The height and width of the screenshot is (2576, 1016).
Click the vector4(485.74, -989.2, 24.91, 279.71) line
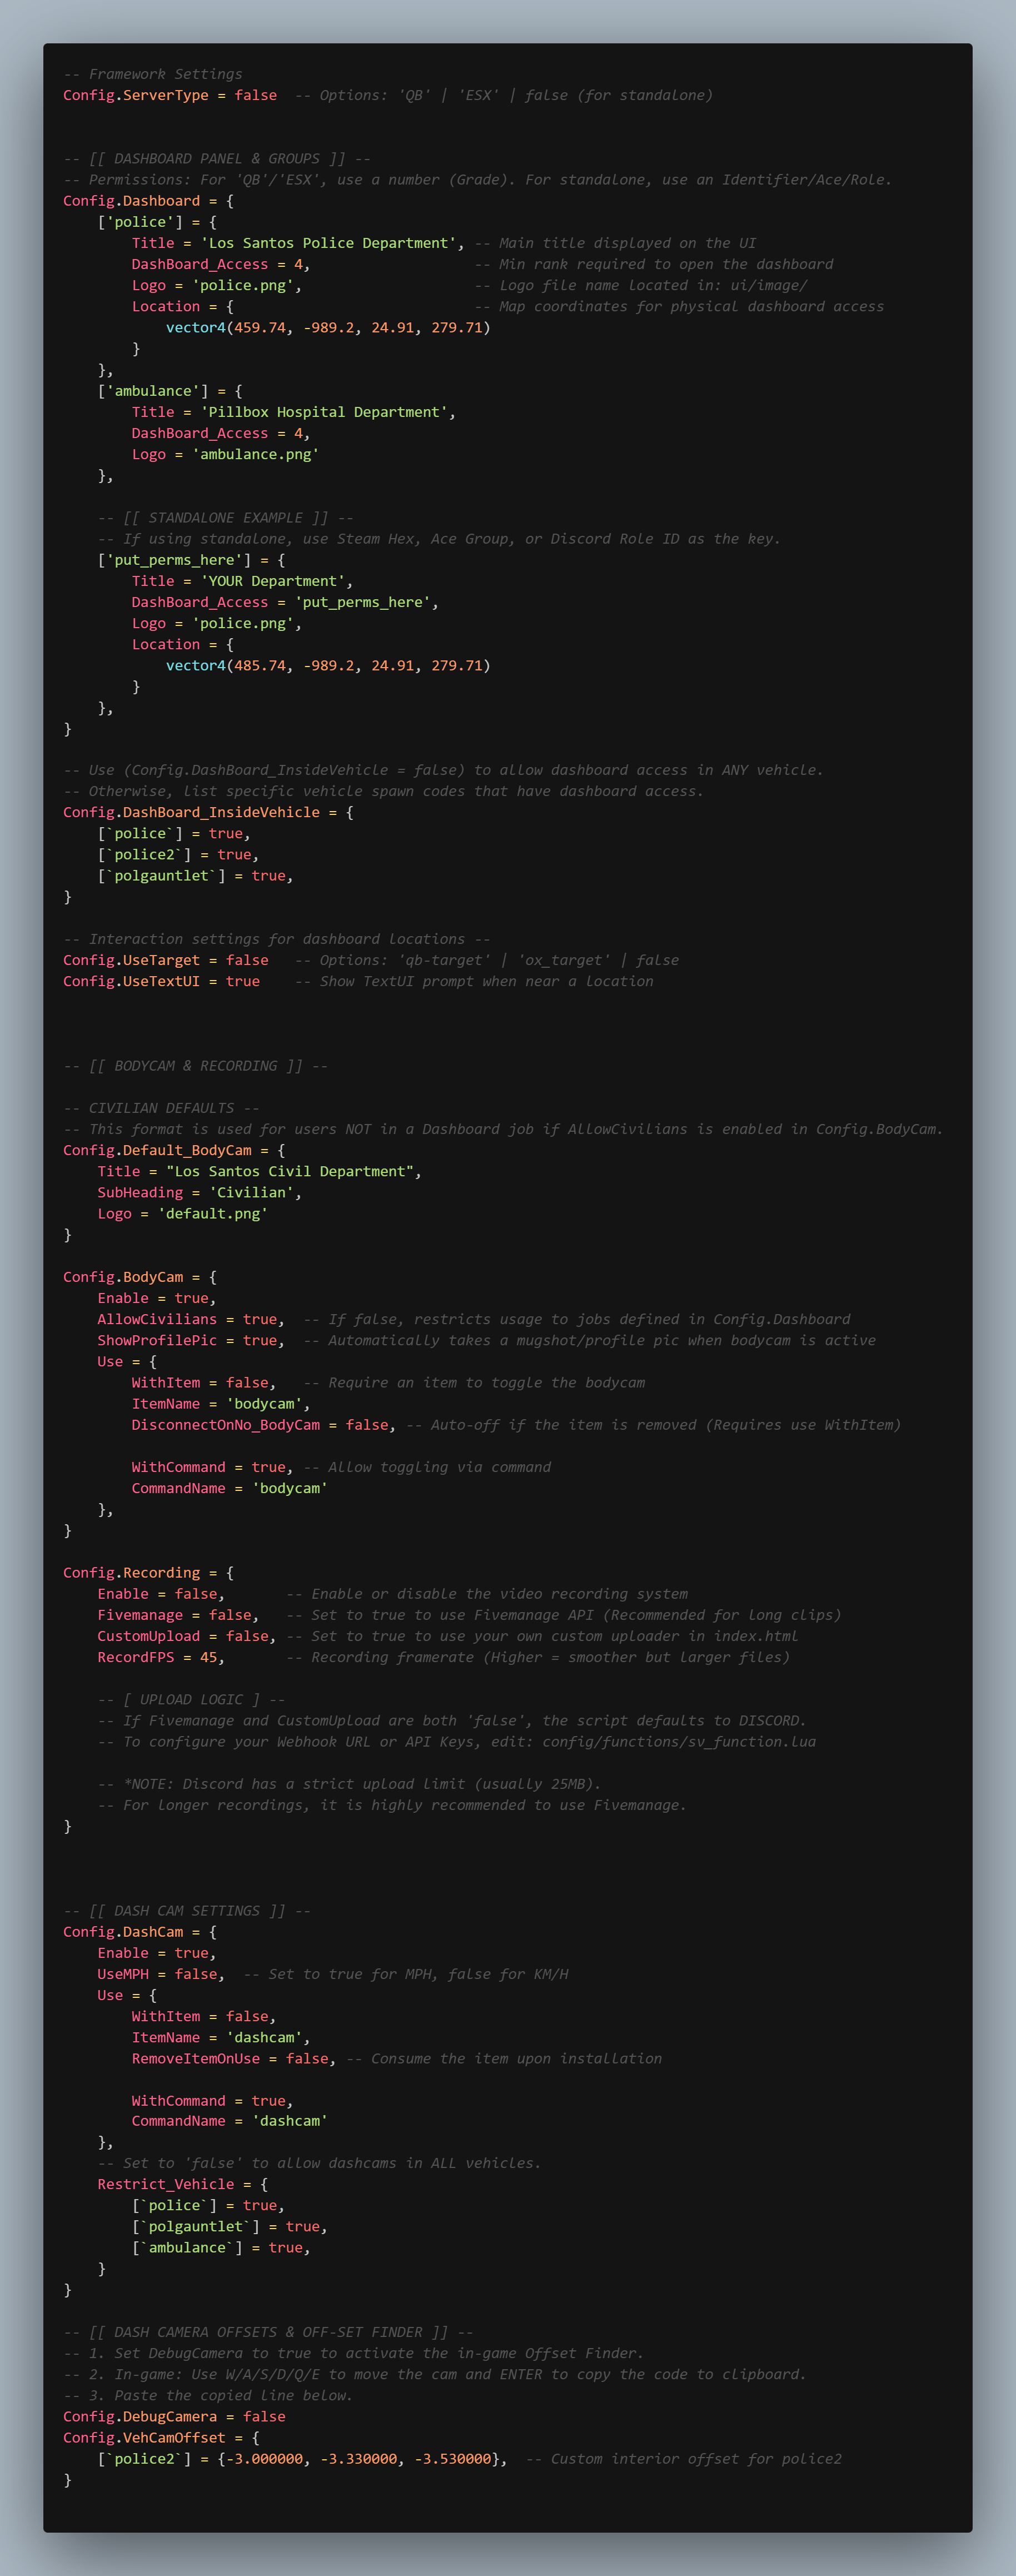click(328, 665)
